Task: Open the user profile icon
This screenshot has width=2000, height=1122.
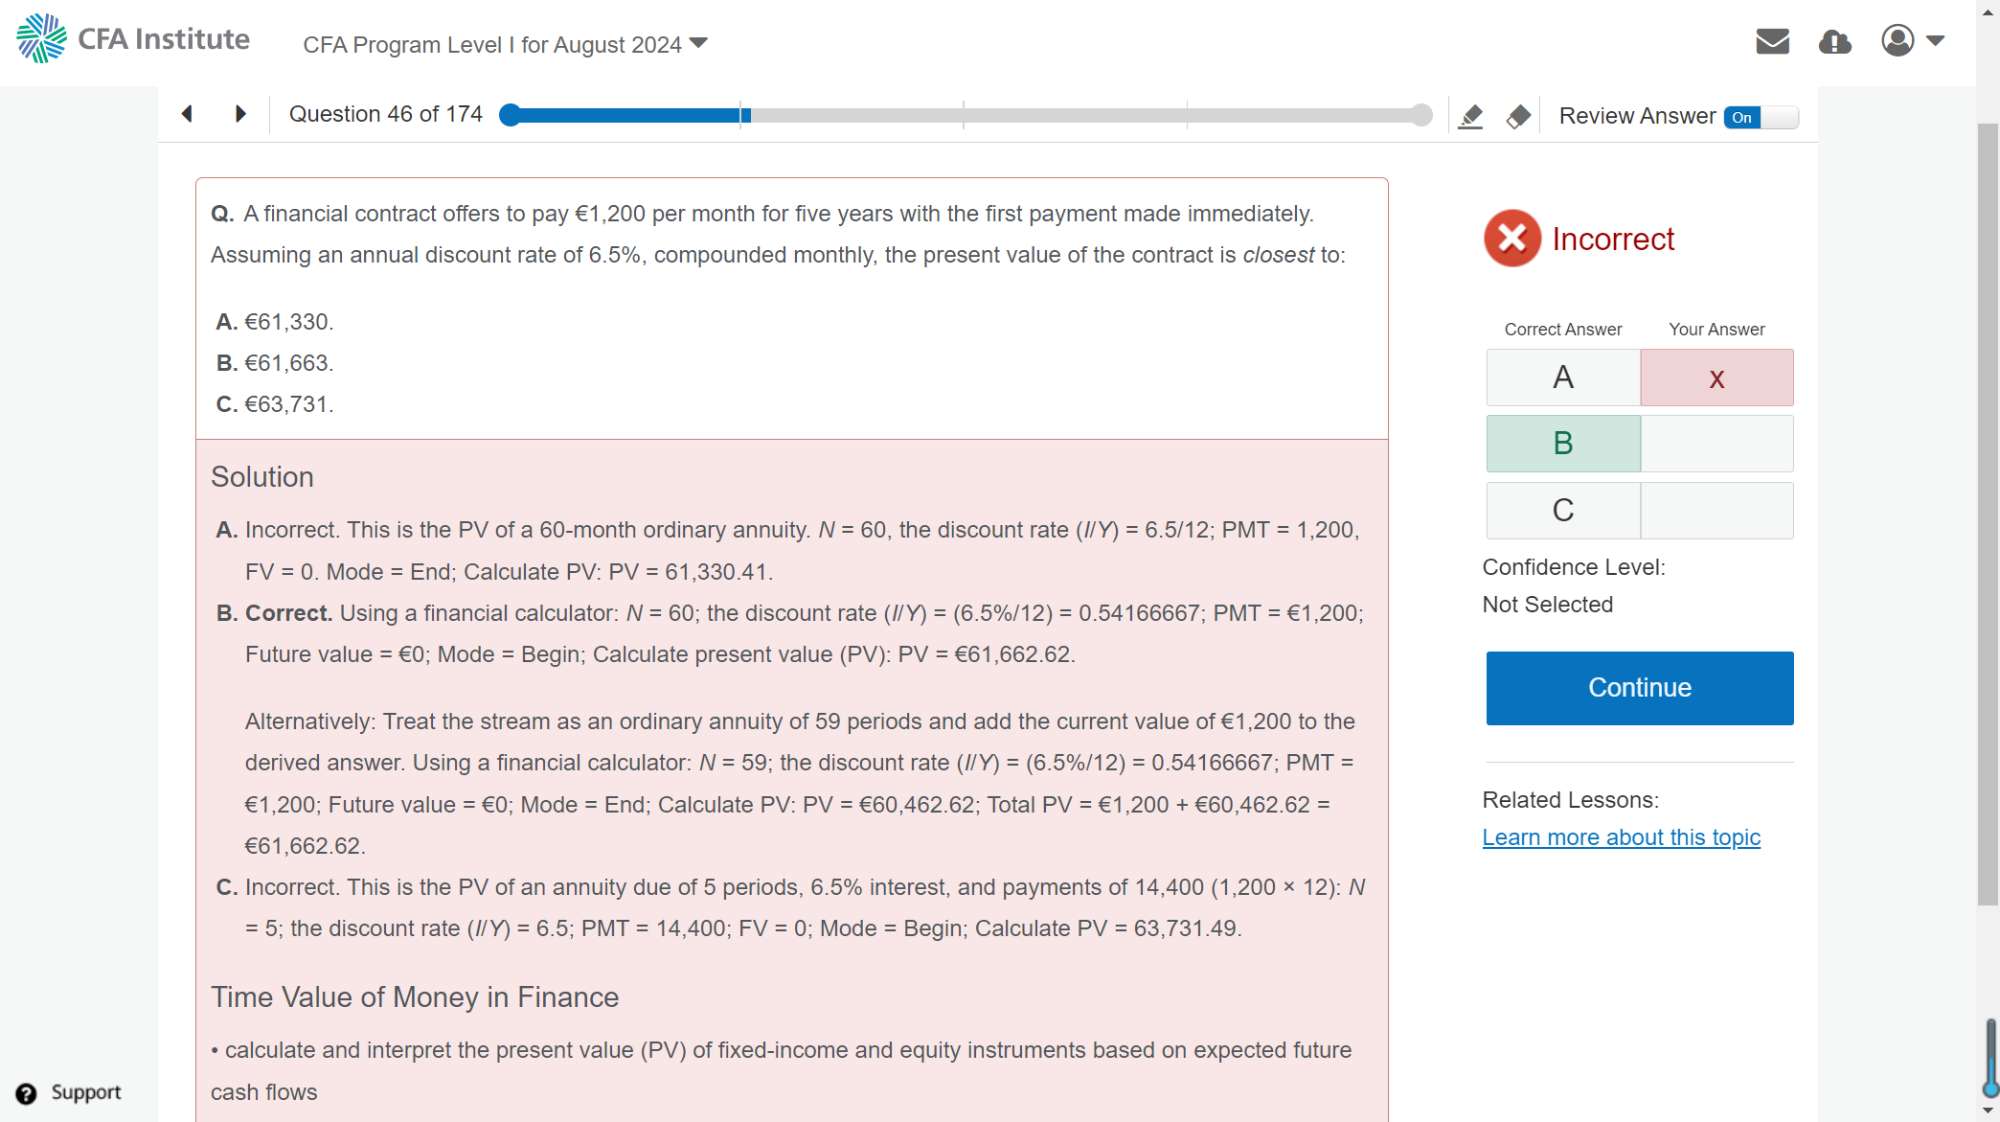Action: pyautogui.click(x=1897, y=41)
